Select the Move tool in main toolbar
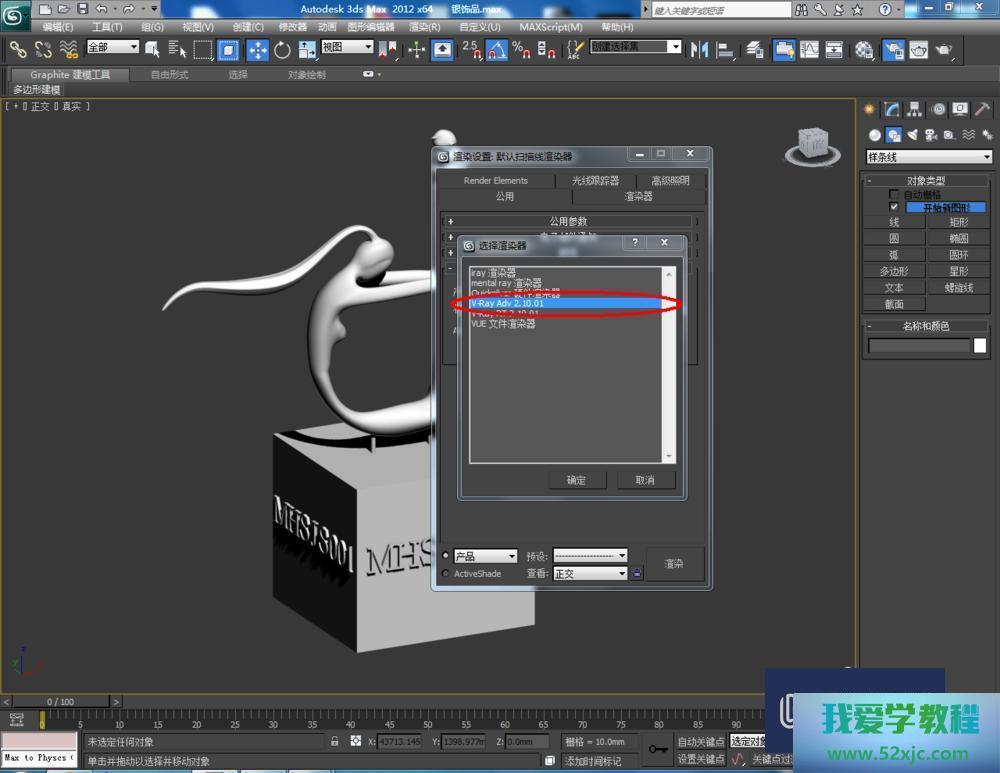The width and height of the screenshot is (1000, 773). click(257, 50)
